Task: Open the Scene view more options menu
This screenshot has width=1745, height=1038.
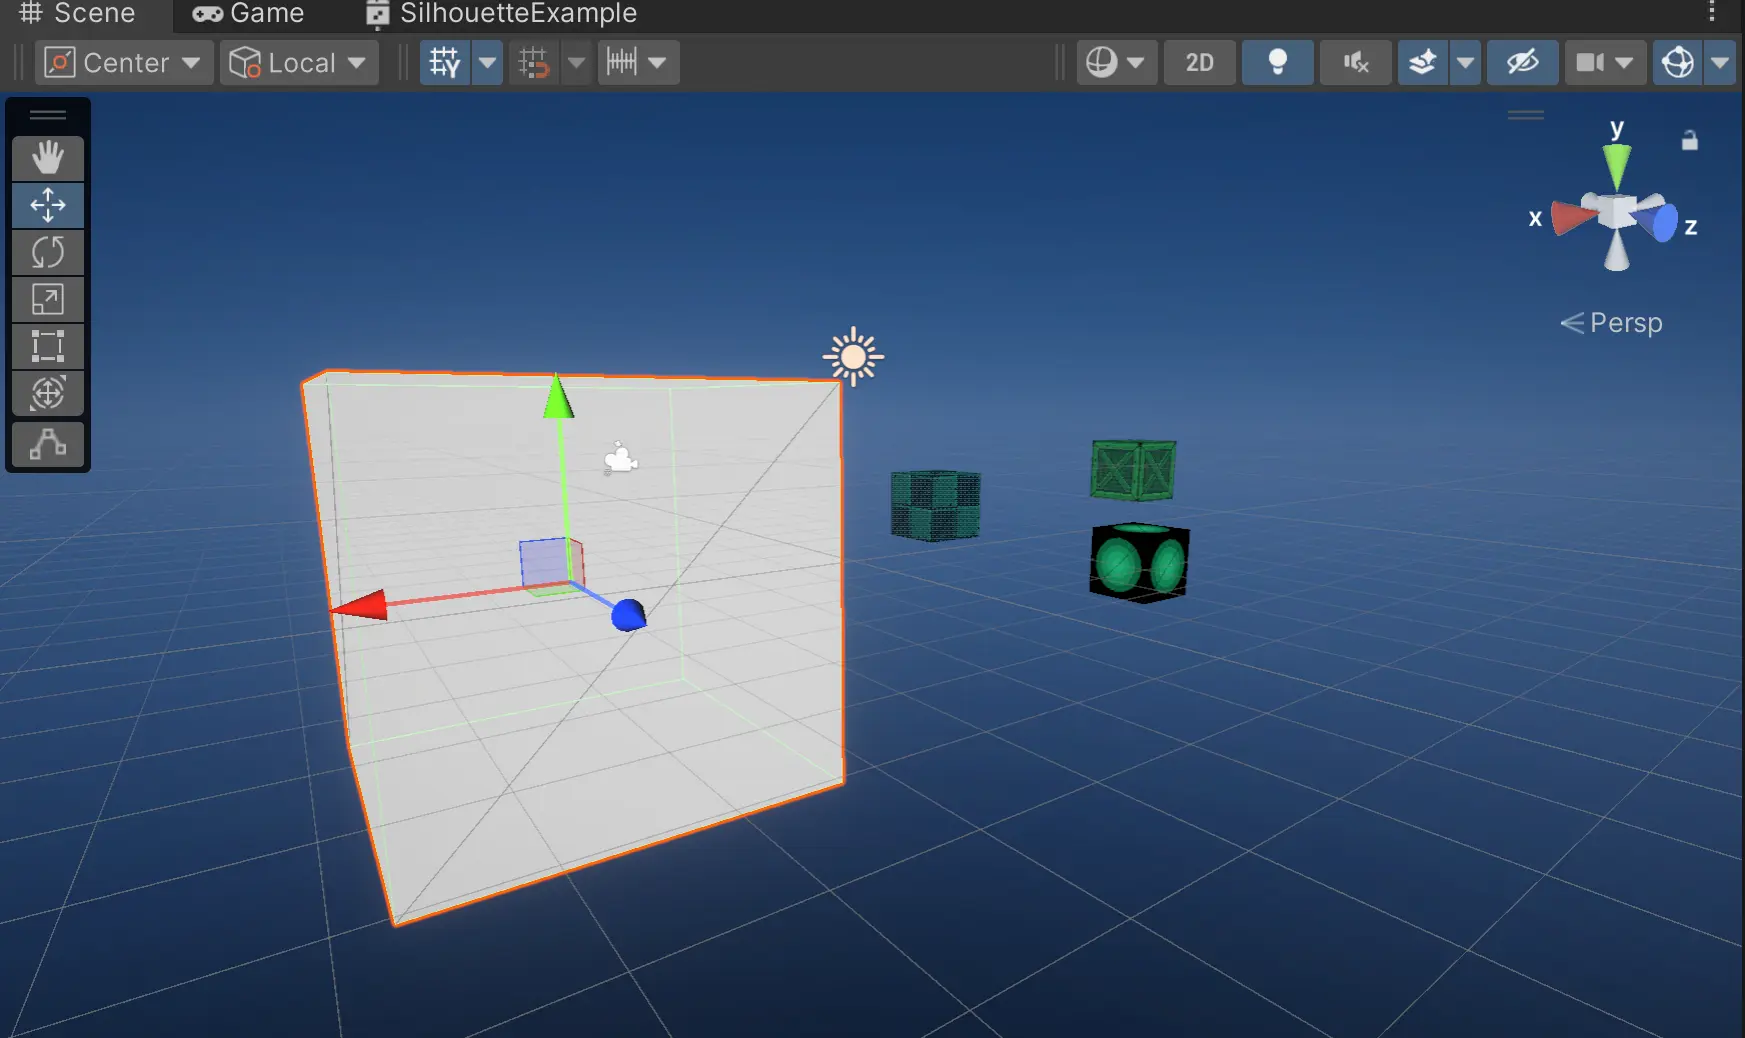Action: click(1712, 11)
